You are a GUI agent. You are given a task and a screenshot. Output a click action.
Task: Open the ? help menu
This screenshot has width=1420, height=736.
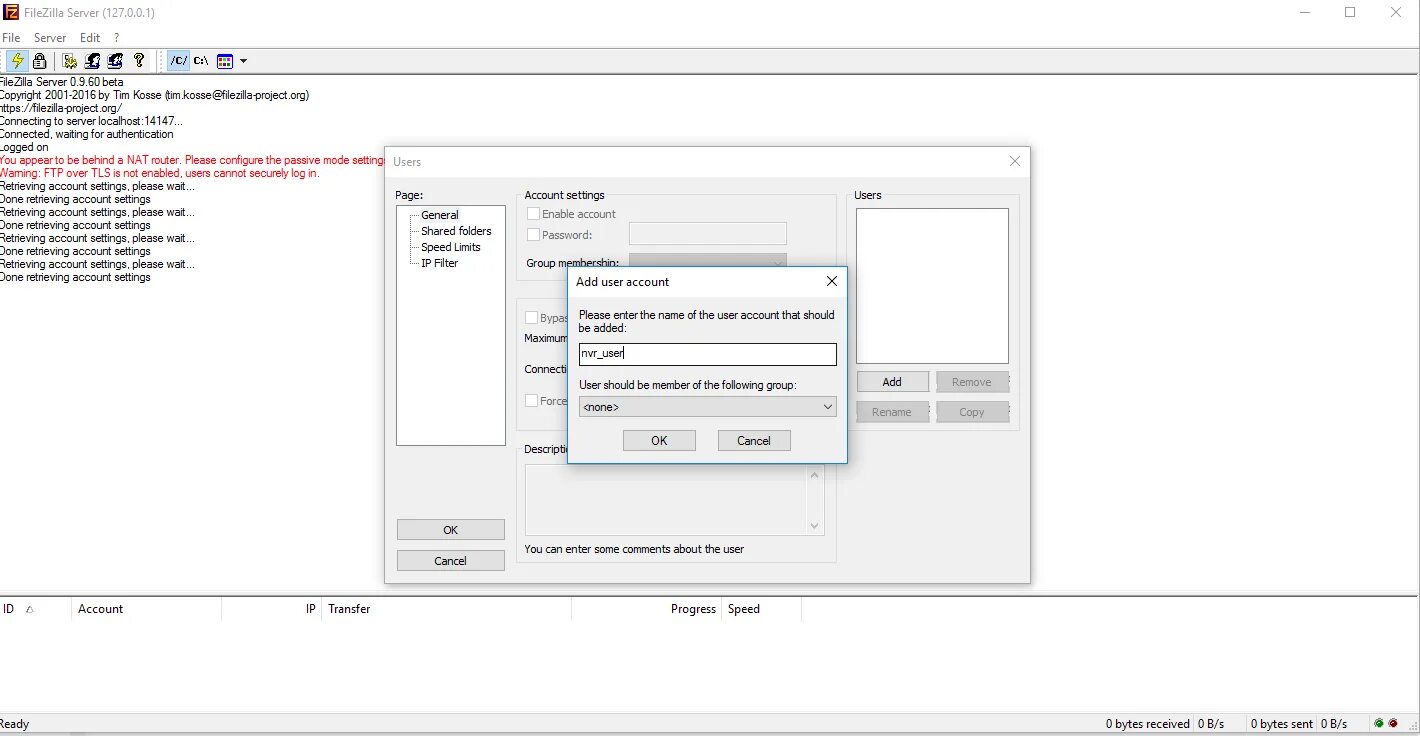coord(116,38)
